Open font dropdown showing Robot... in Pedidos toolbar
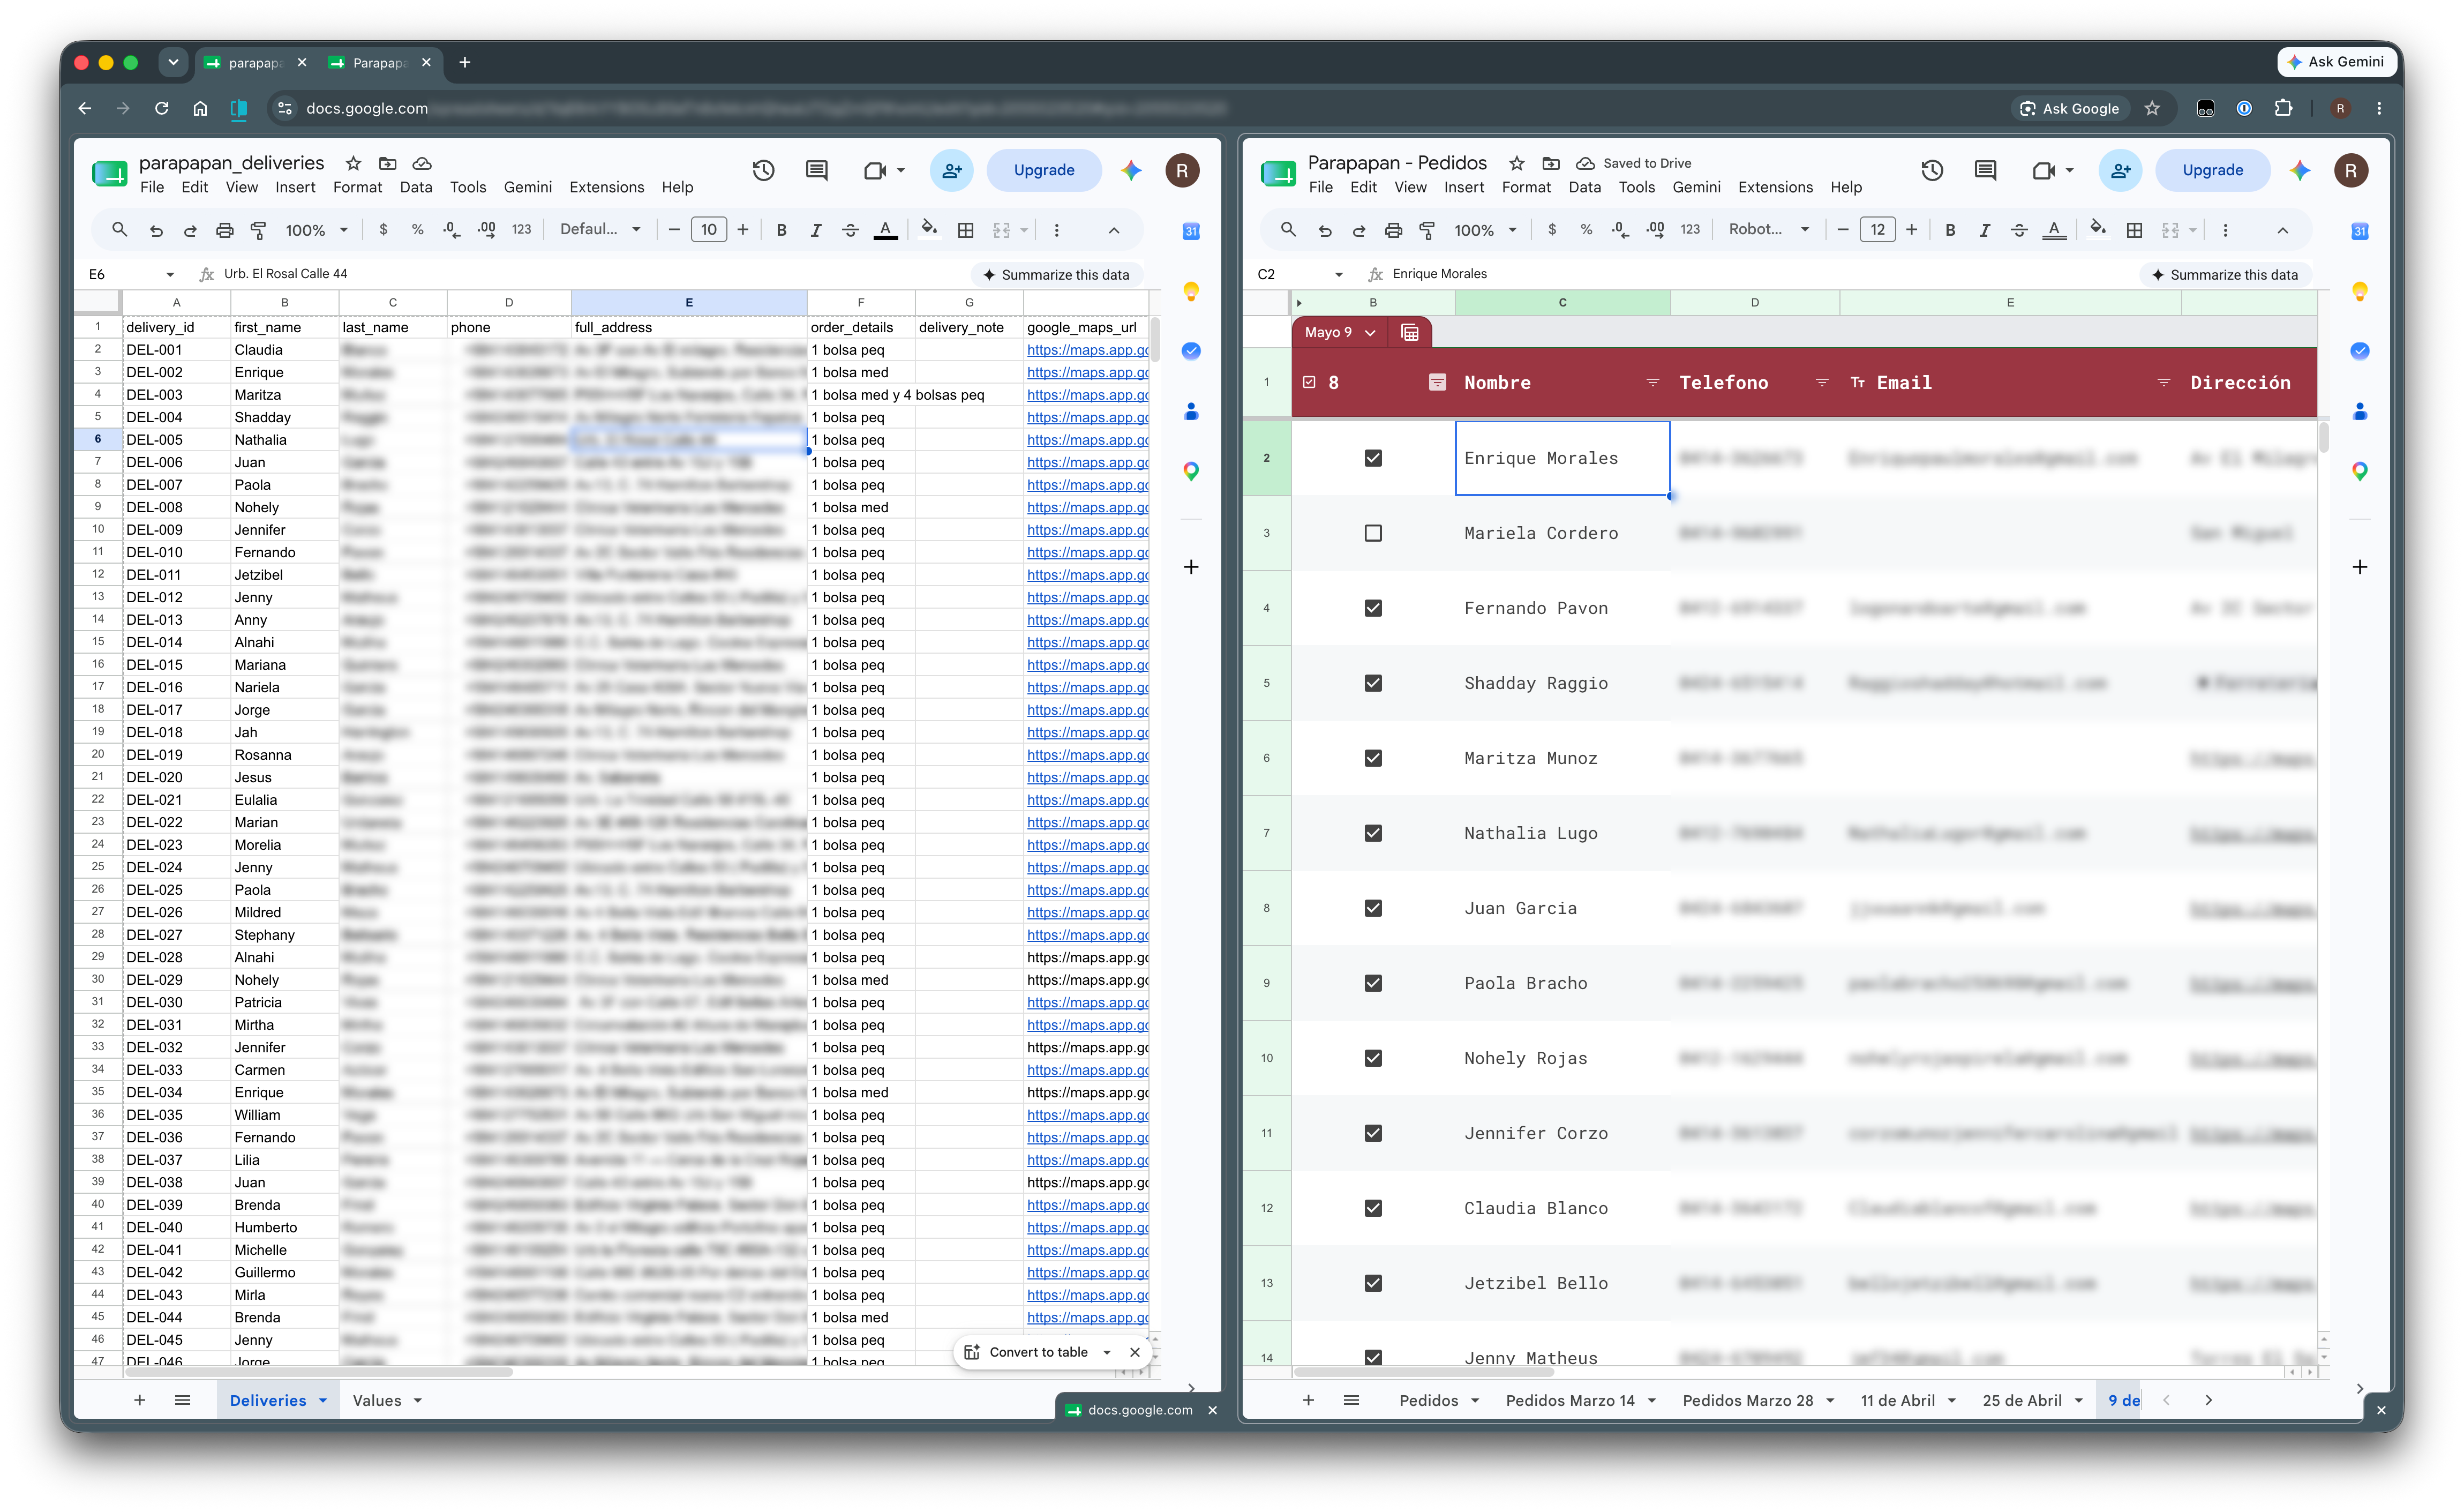The height and width of the screenshot is (1512, 2464). 1769,230
